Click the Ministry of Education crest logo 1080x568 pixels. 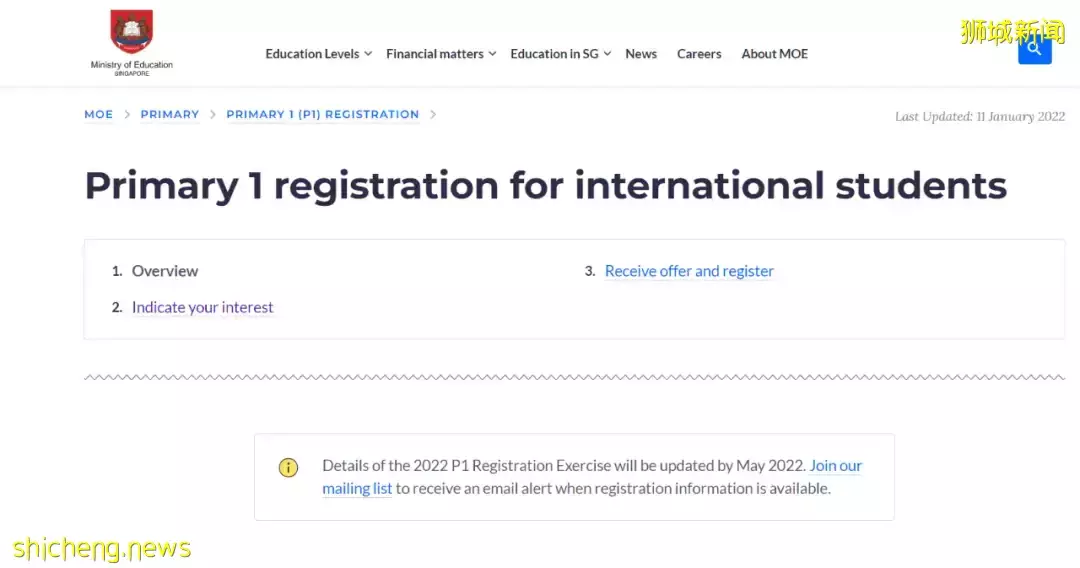click(x=131, y=34)
